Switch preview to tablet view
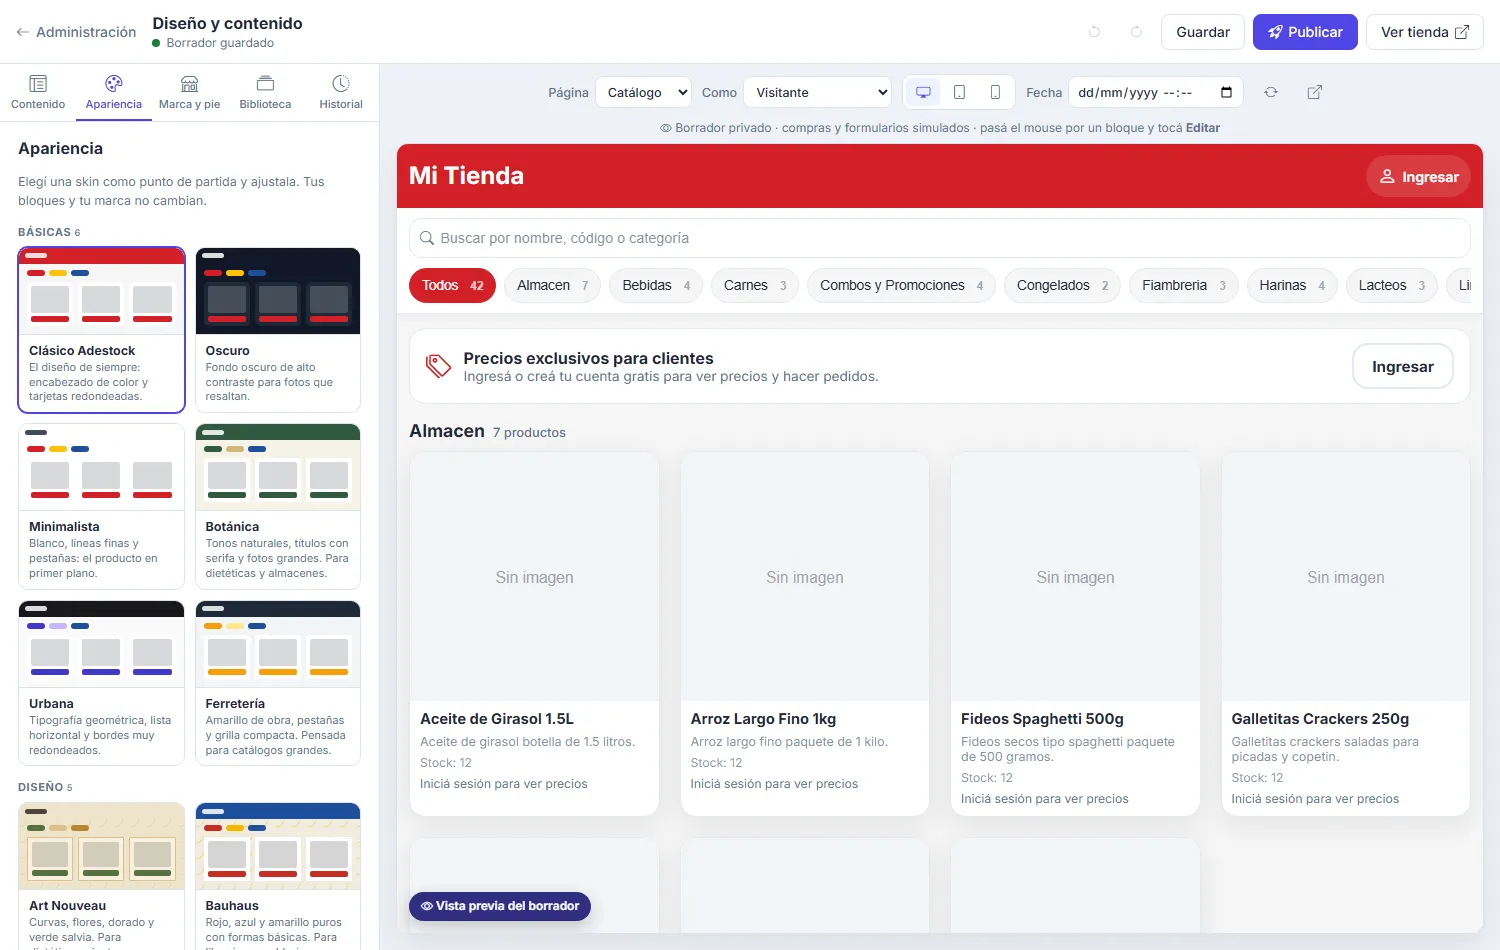 [x=959, y=92]
